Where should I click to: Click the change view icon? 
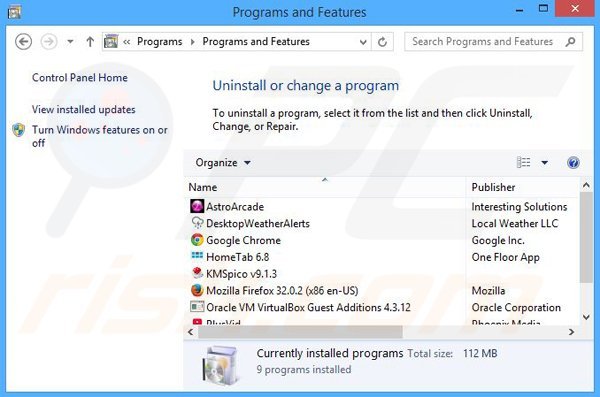(523, 162)
